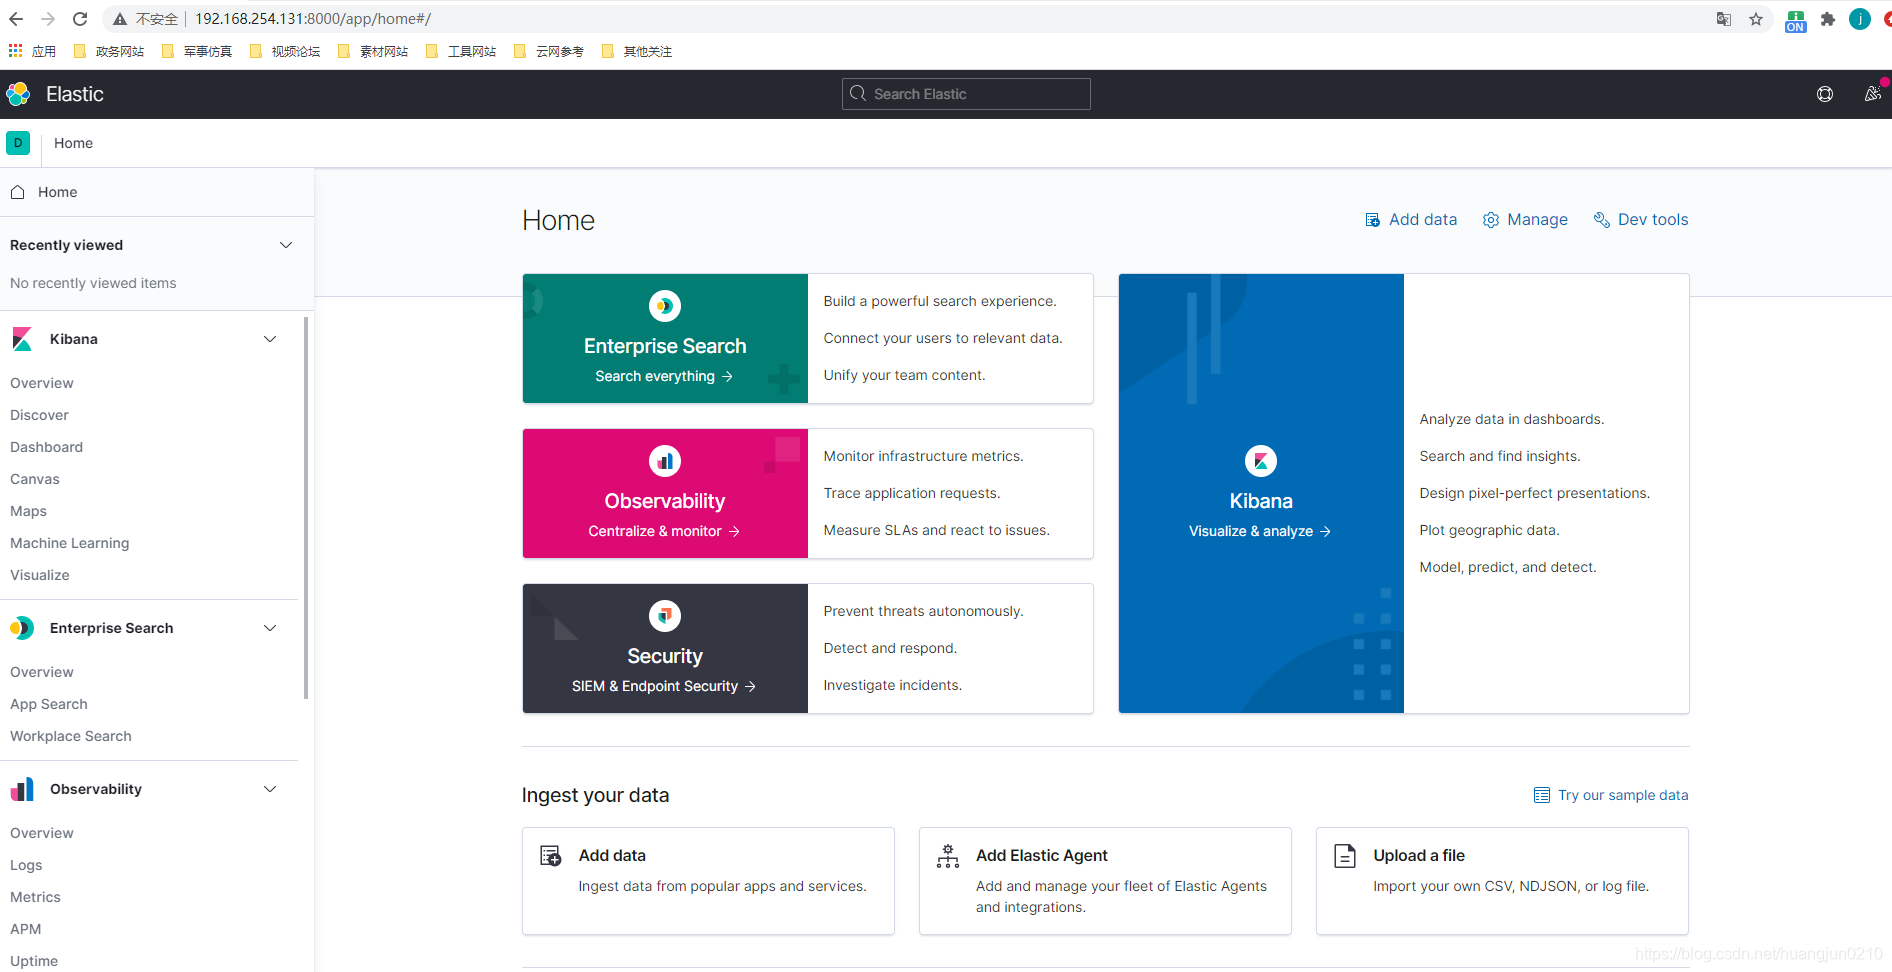Screen dimensions: 1892x972
Task: Open Dashboard in Kibana menu
Action: pyautogui.click(x=46, y=447)
